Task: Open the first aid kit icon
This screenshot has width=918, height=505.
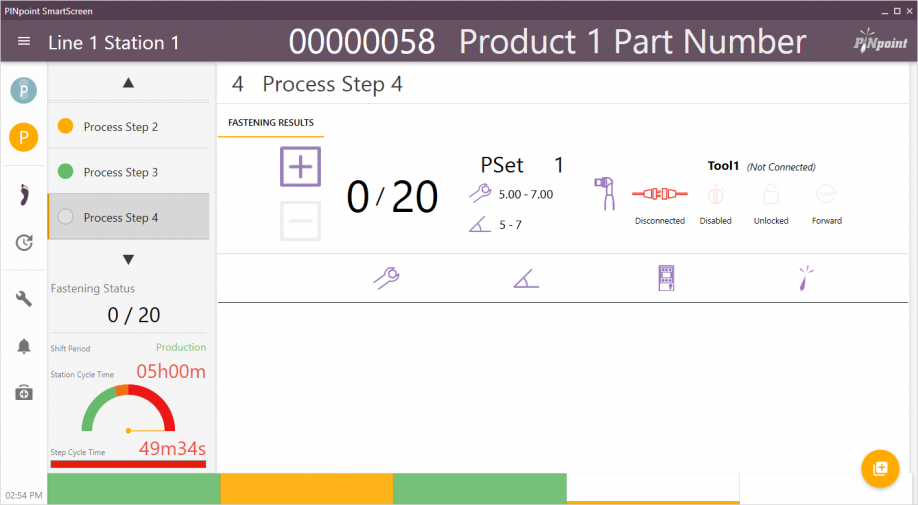Action: (x=24, y=393)
